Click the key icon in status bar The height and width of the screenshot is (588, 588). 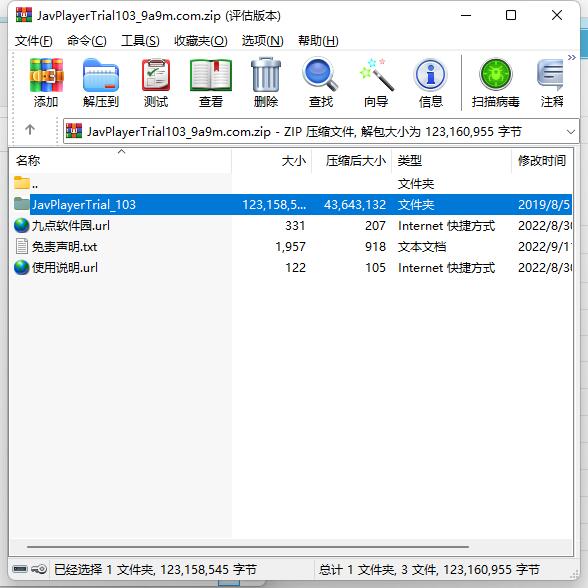[x=39, y=569]
